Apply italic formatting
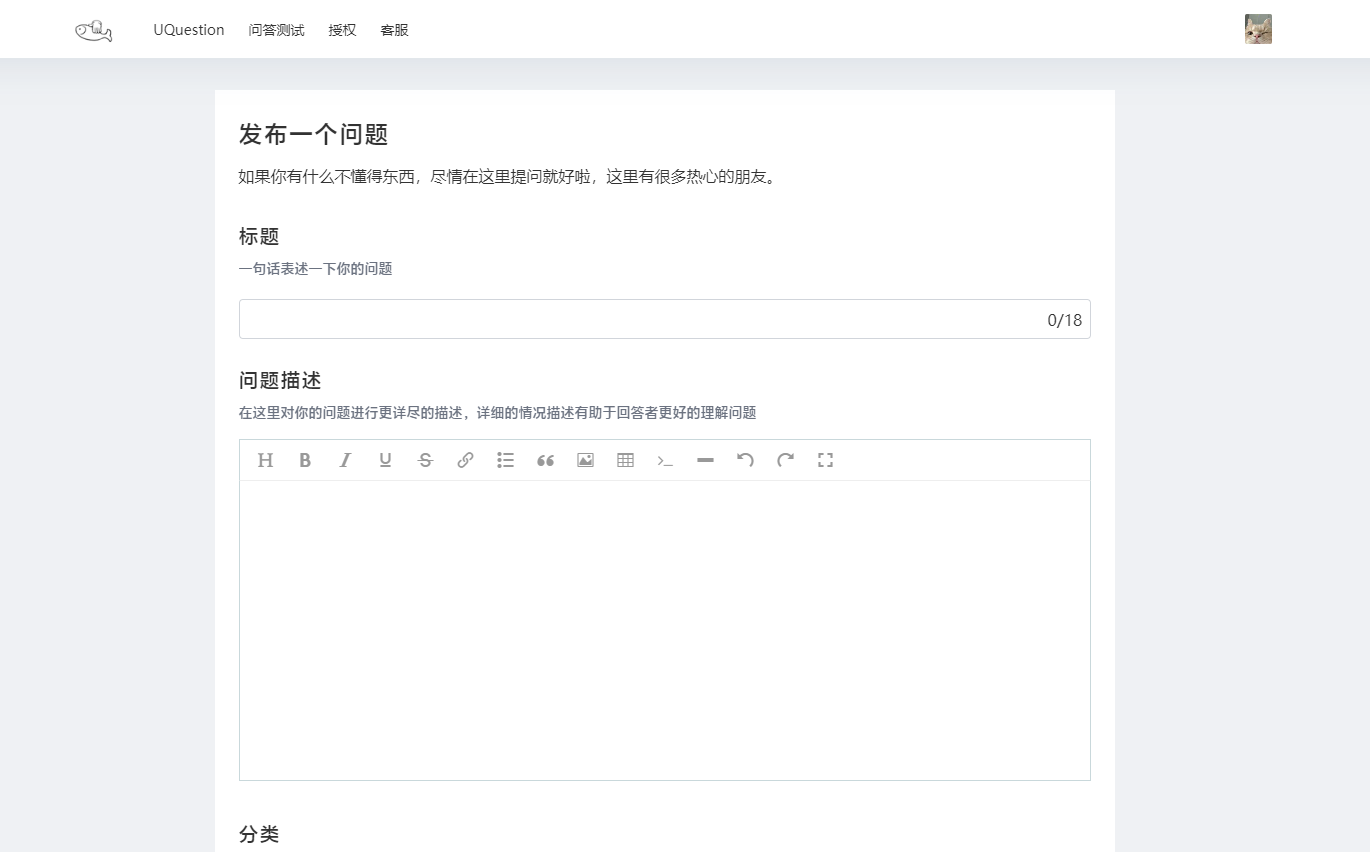The image size is (1370, 852). pyautogui.click(x=345, y=460)
